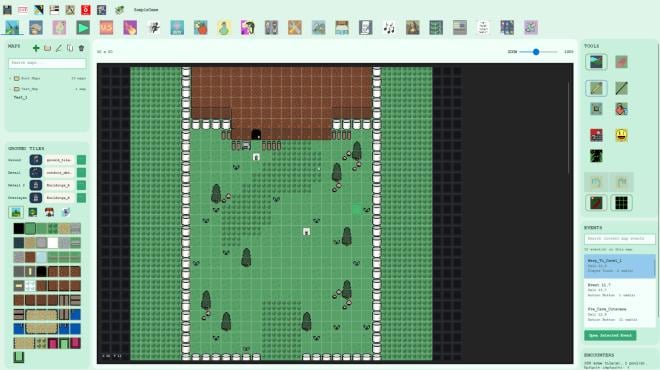
Task: Click the undo arrow in Tools
Action: point(596,182)
